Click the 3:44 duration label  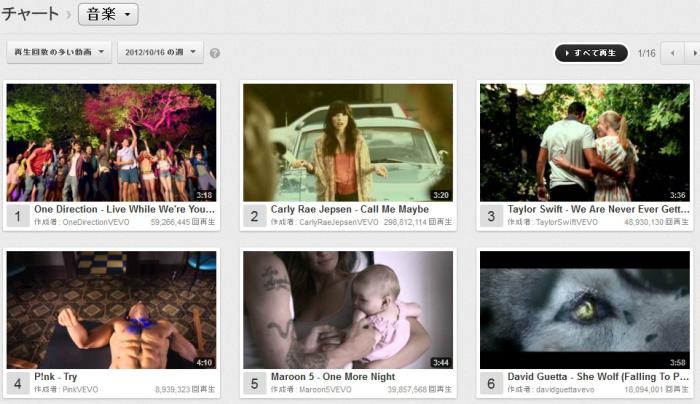[441, 362]
